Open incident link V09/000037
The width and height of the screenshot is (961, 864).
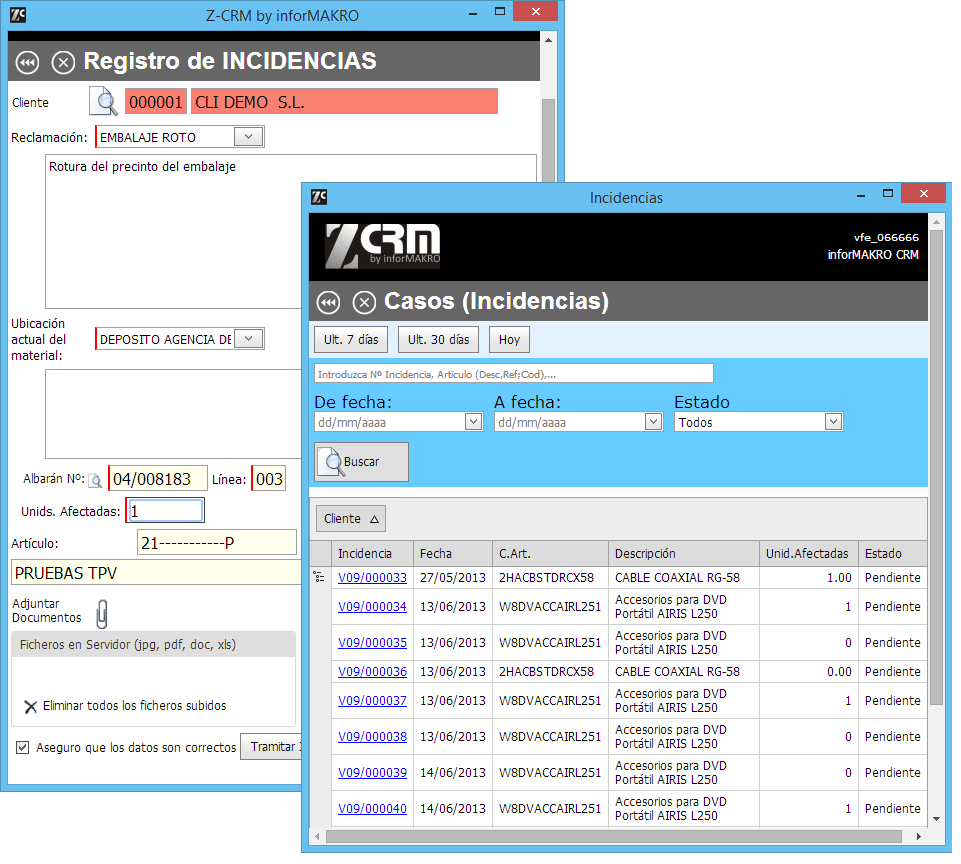coord(373,700)
